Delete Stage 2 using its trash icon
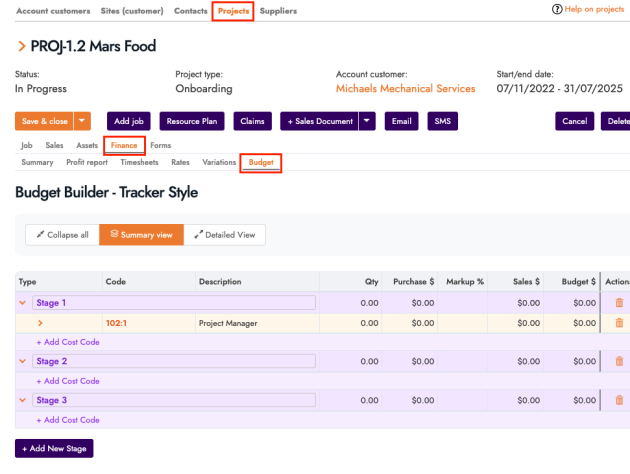 [619, 361]
